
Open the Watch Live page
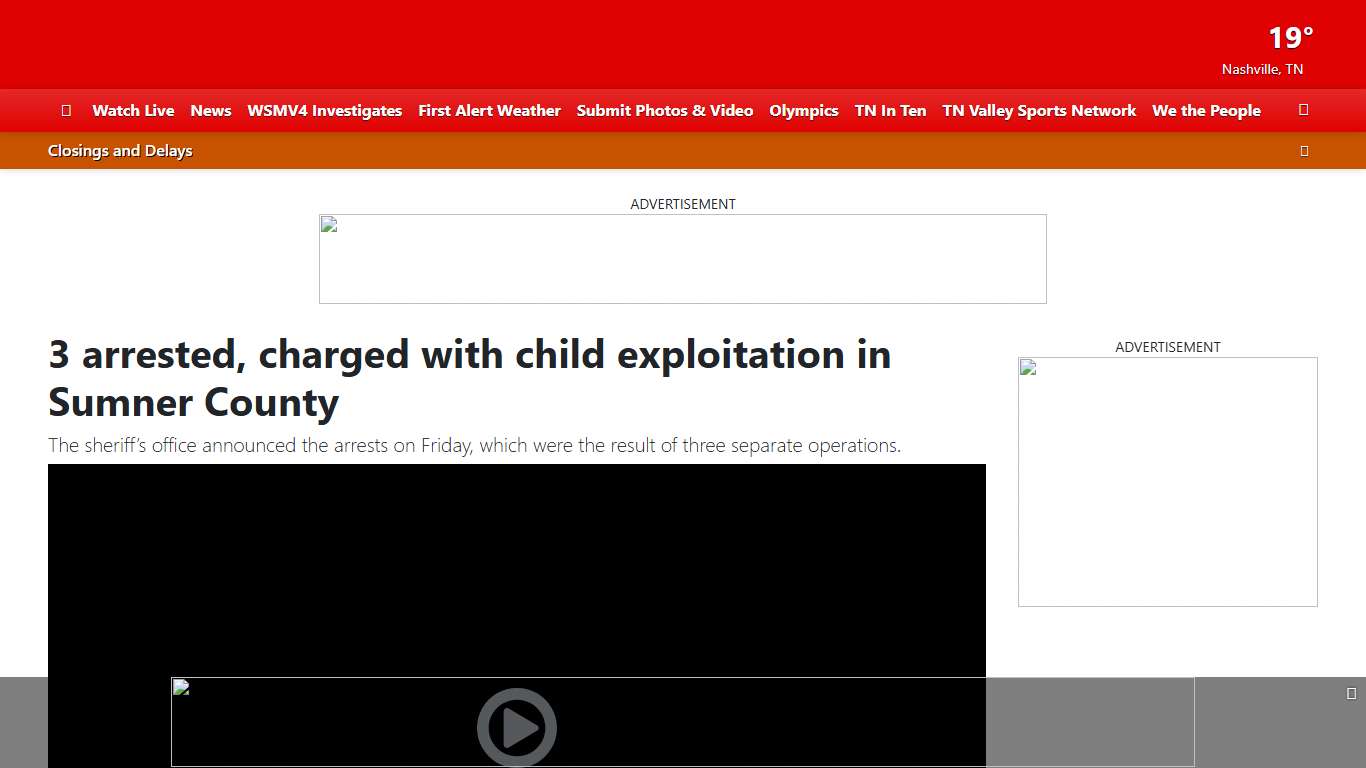[x=133, y=111]
